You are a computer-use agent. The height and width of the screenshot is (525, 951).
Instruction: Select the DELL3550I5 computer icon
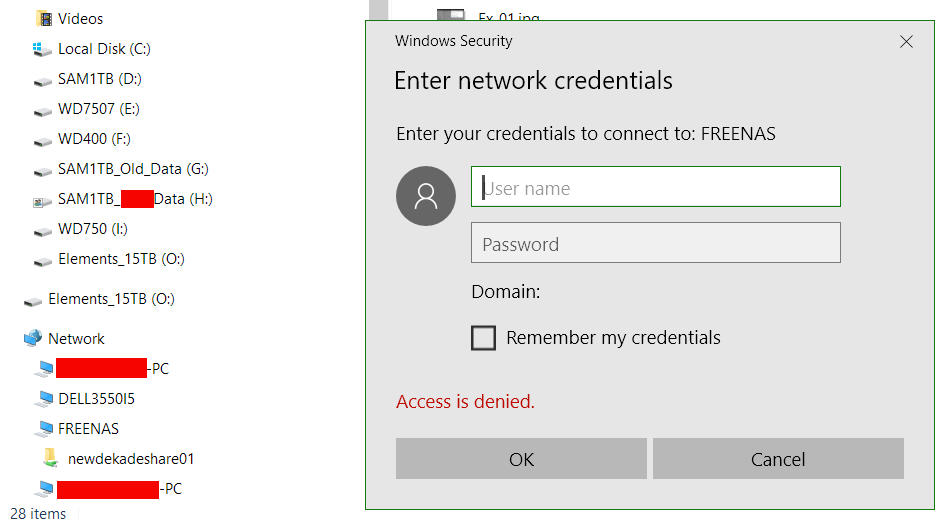coord(43,399)
